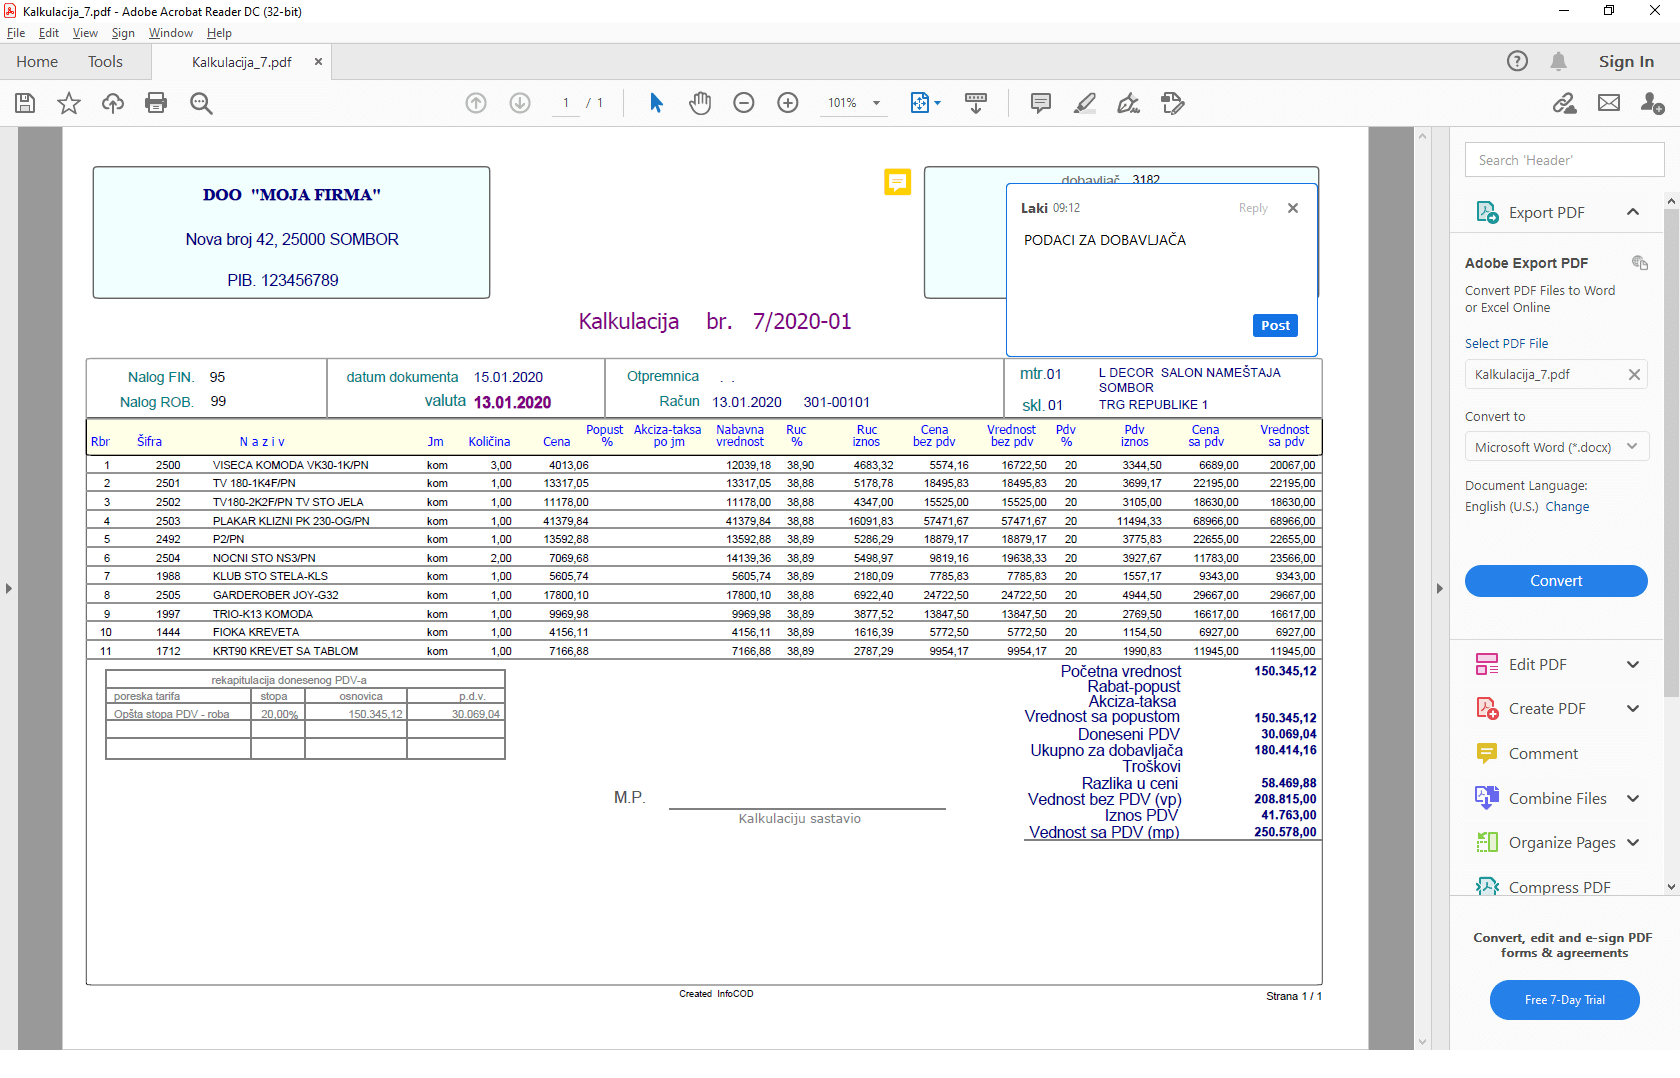This screenshot has height=1078, width=1680.
Task: Switch to the Tools tab
Action: (105, 61)
